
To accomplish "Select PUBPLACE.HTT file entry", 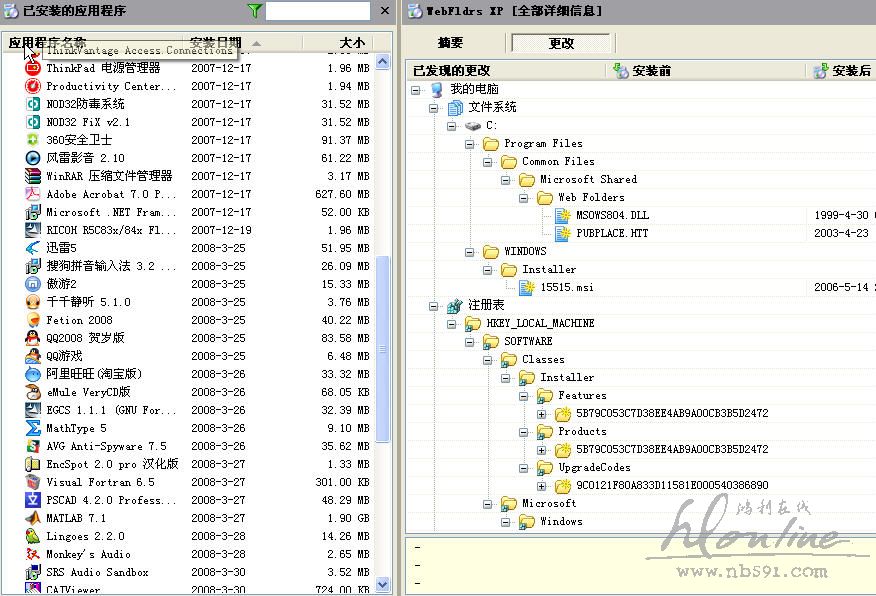I will pos(612,233).
